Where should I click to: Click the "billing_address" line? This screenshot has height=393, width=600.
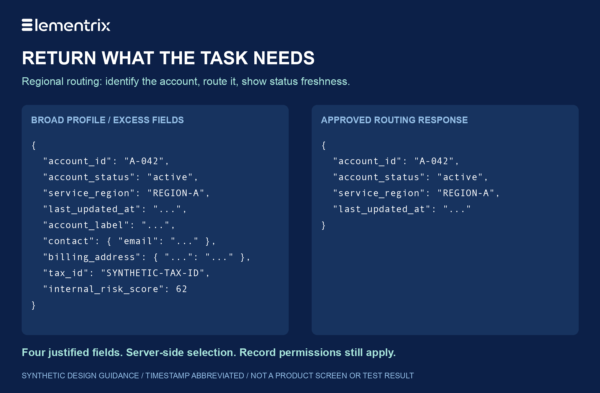pyautogui.click(x=147, y=257)
